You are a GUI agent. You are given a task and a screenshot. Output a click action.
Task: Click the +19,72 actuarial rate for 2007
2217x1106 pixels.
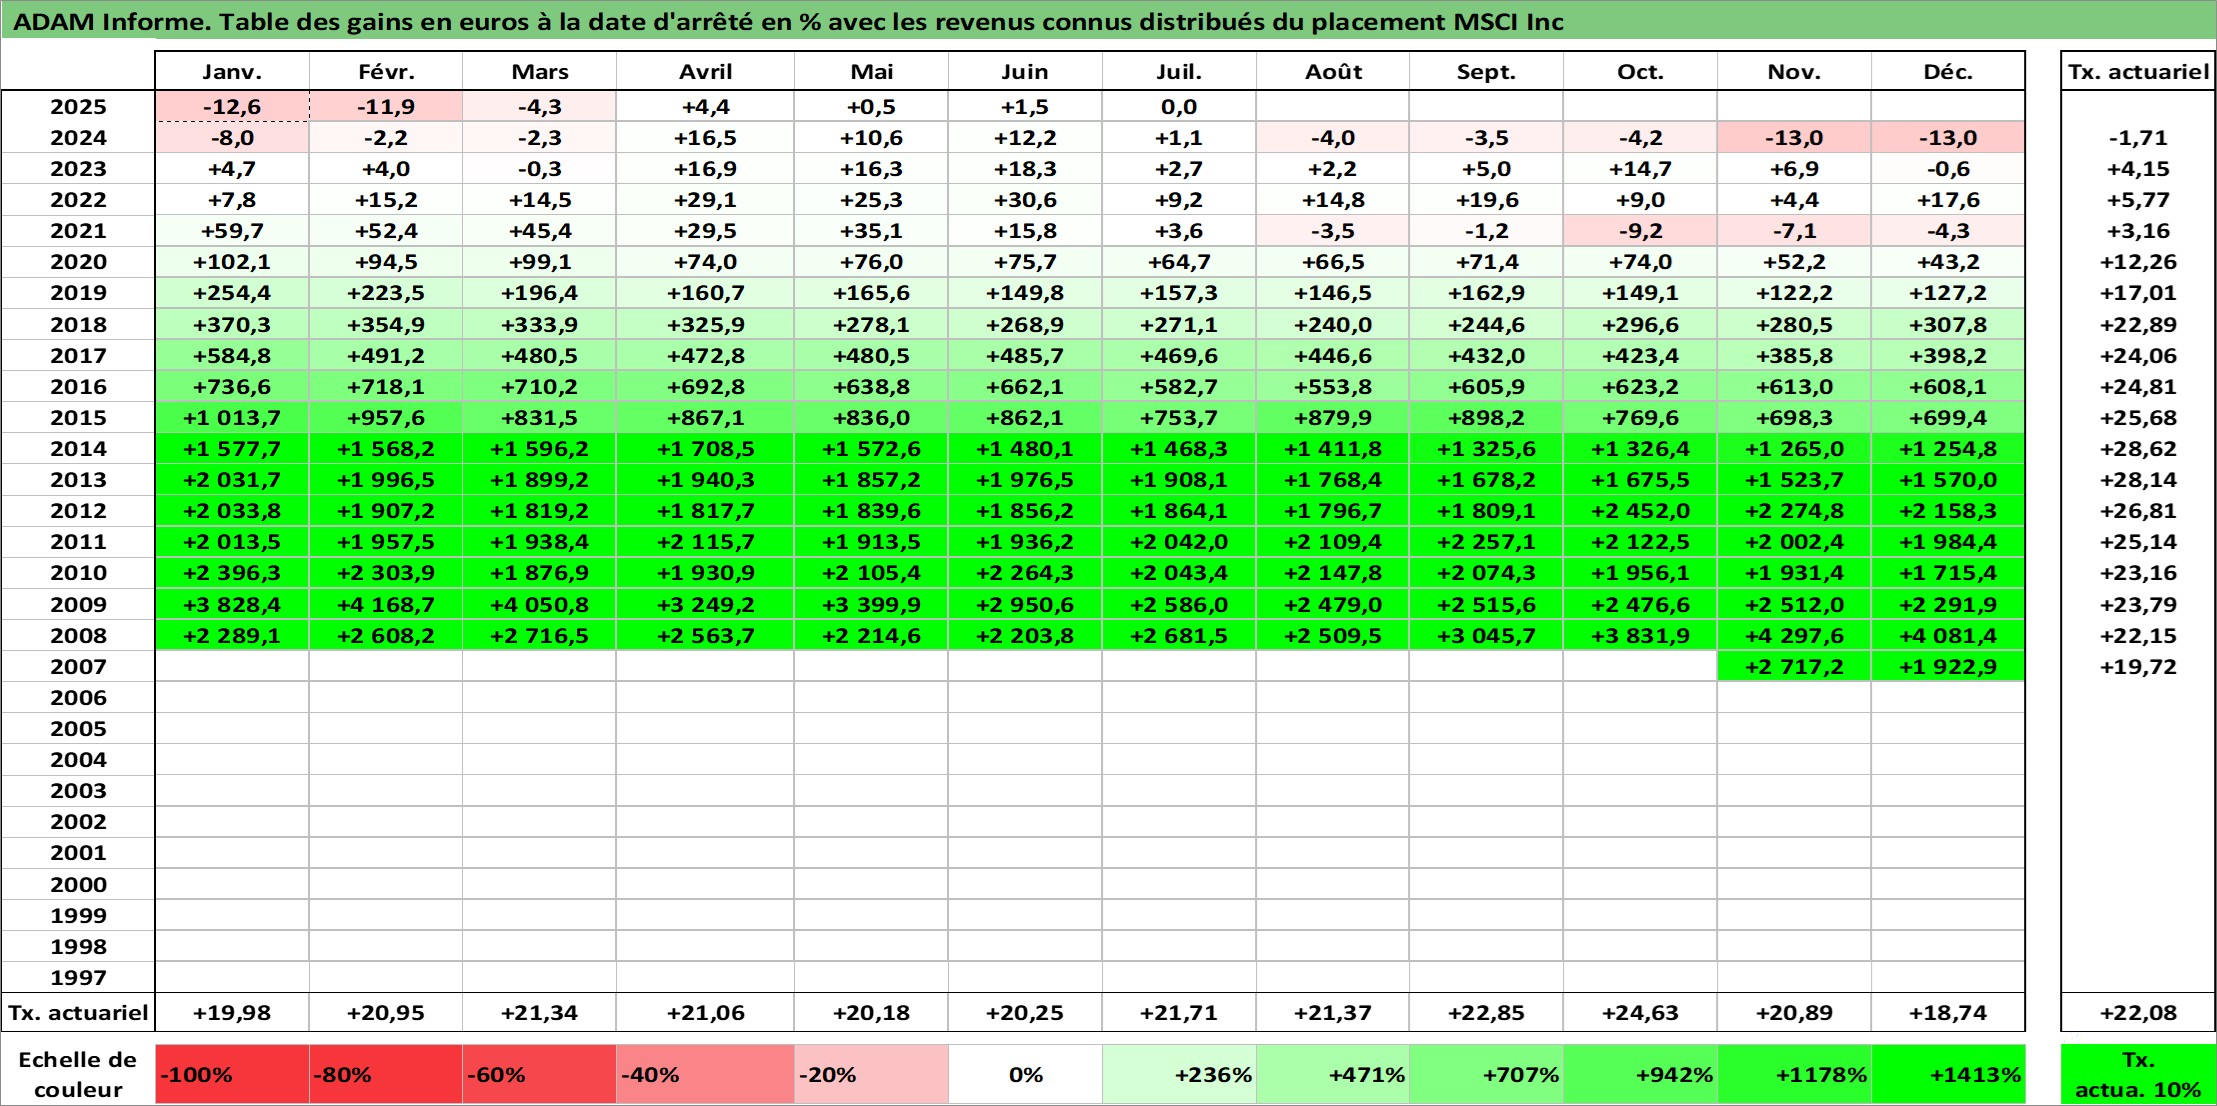click(x=2138, y=666)
